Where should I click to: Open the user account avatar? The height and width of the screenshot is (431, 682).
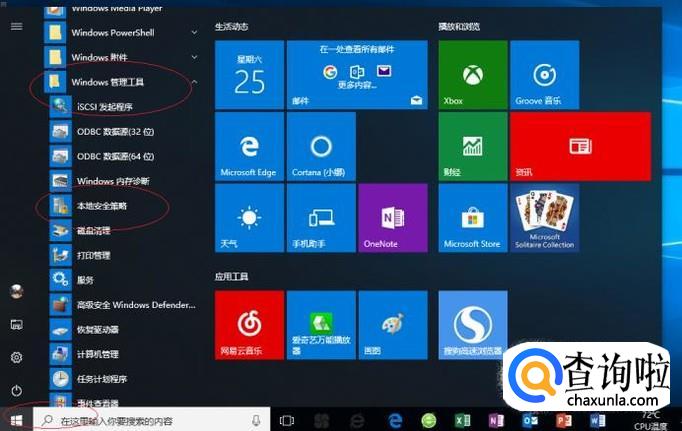(x=17, y=291)
